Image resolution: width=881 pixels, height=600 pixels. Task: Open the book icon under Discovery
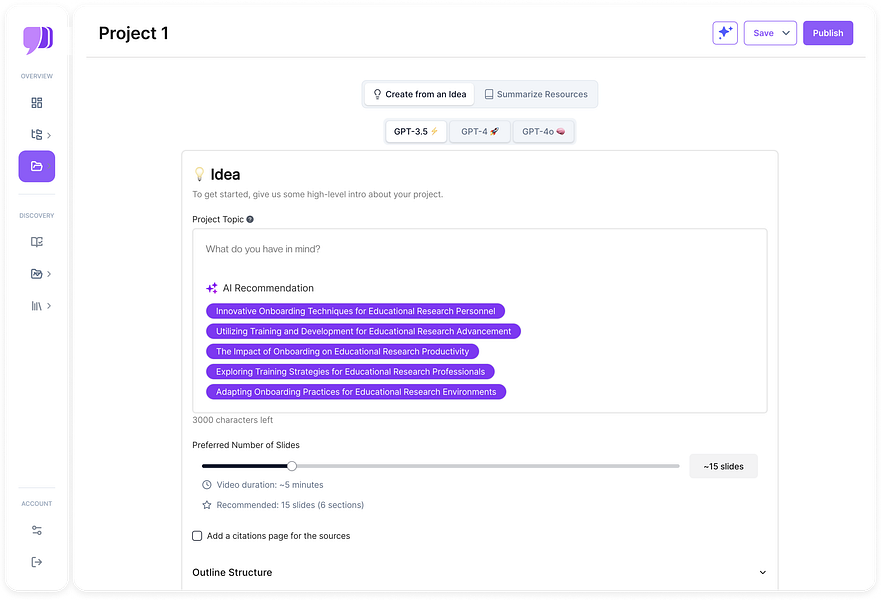pos(37,242)
